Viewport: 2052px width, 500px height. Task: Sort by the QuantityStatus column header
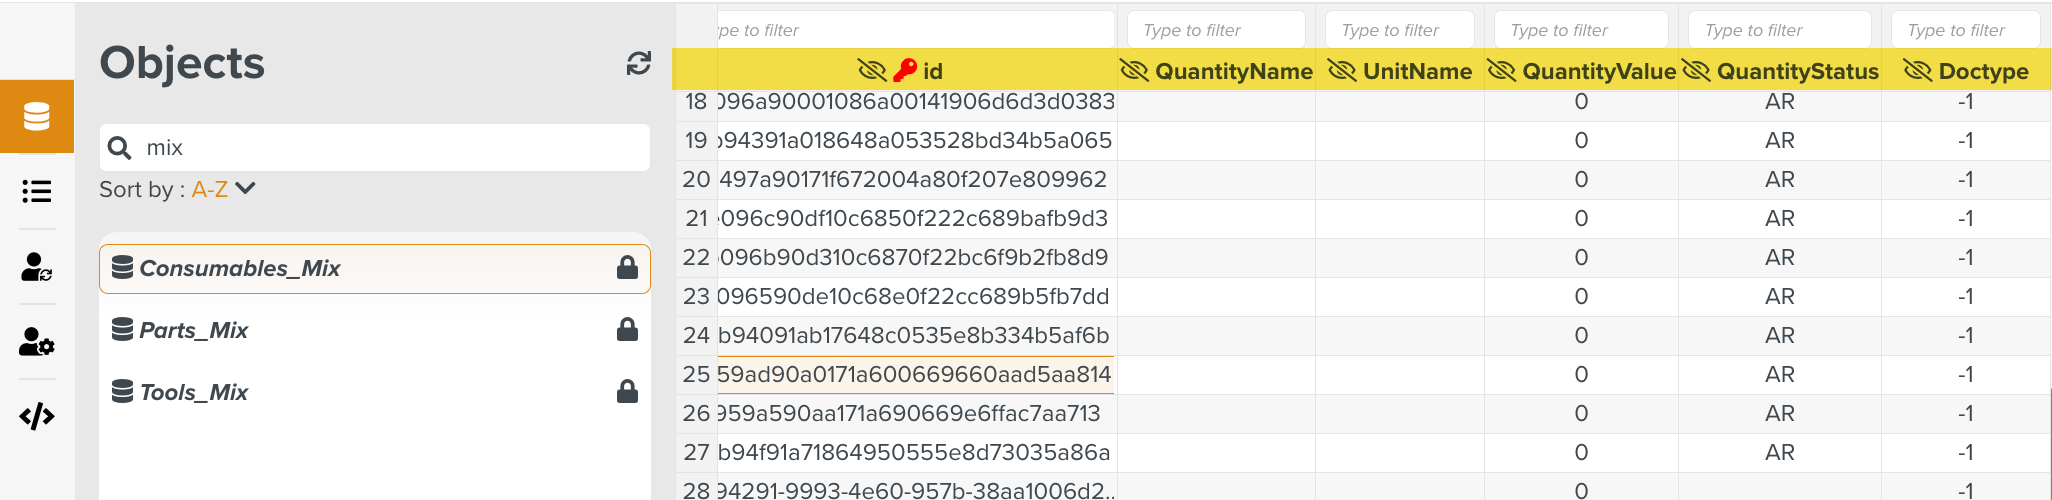coord(1797,71)
